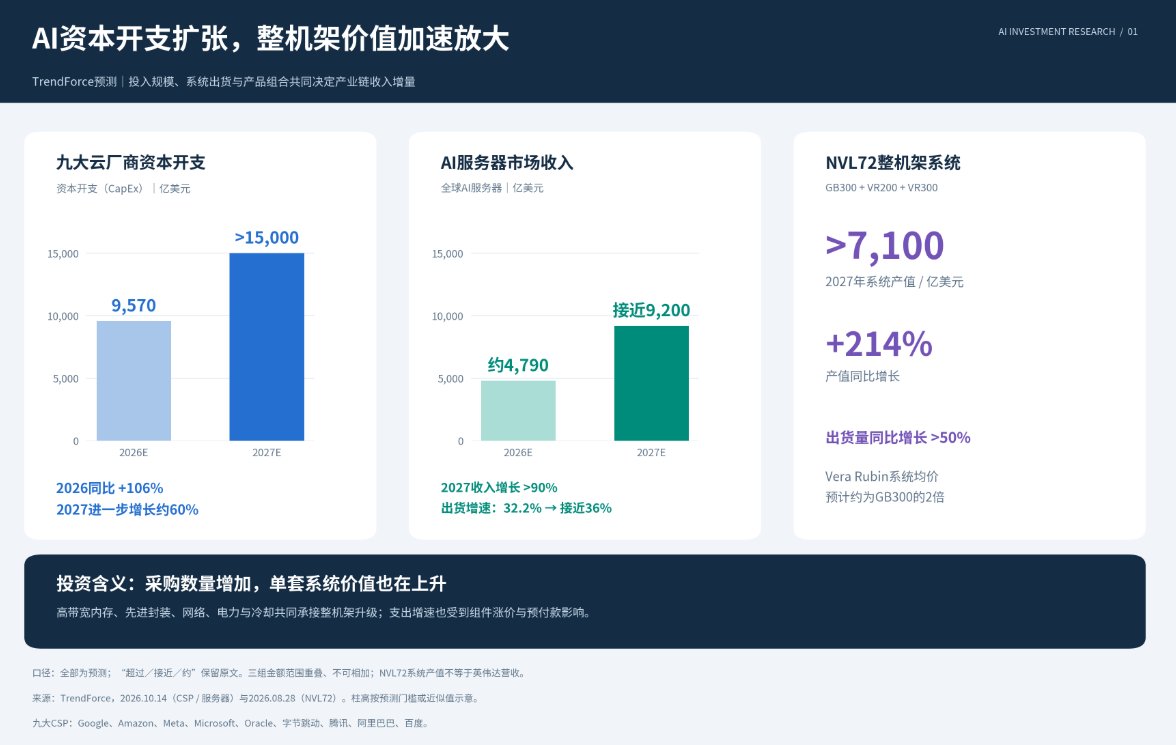This screenshot has width=1176, height=745.
Task: Click the "9,570" bar value label
Action: coord(134,305)
